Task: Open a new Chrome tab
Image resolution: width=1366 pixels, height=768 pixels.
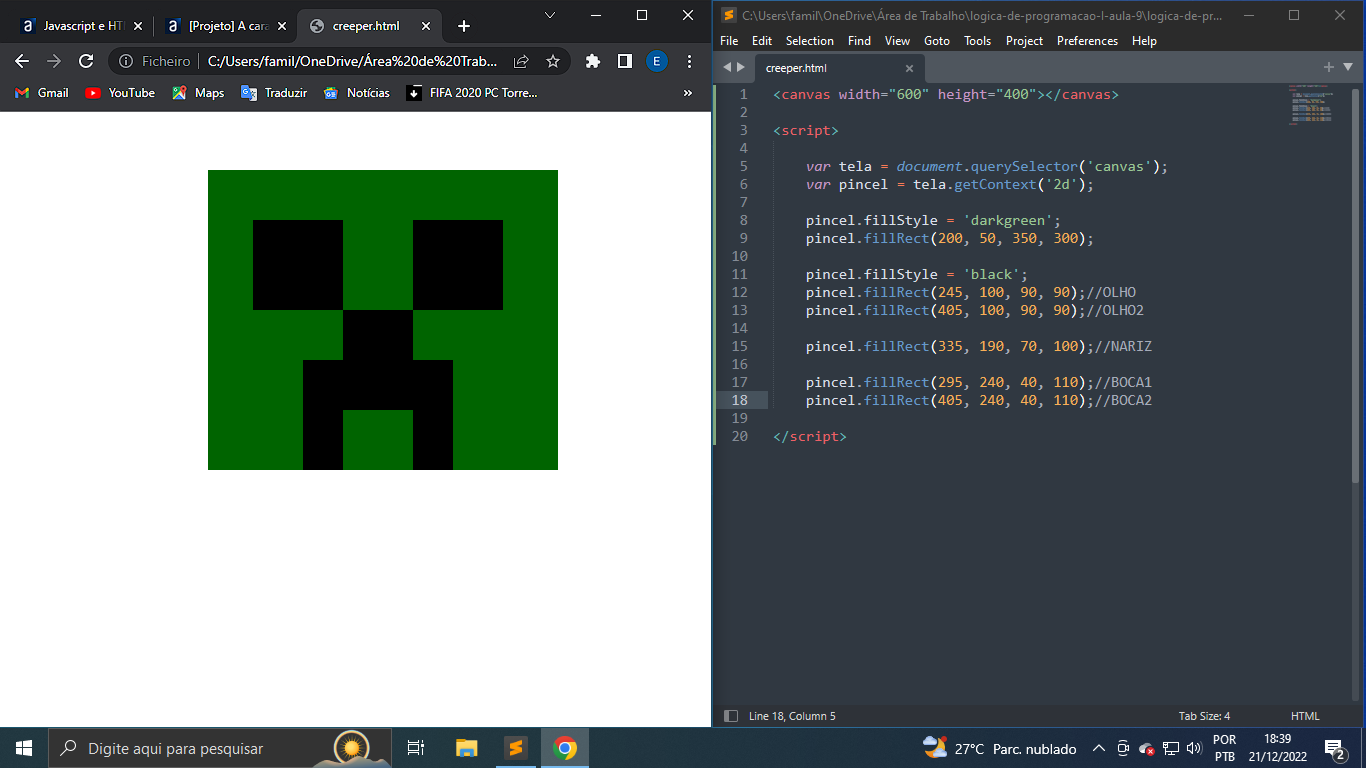Action: (464, 26)
